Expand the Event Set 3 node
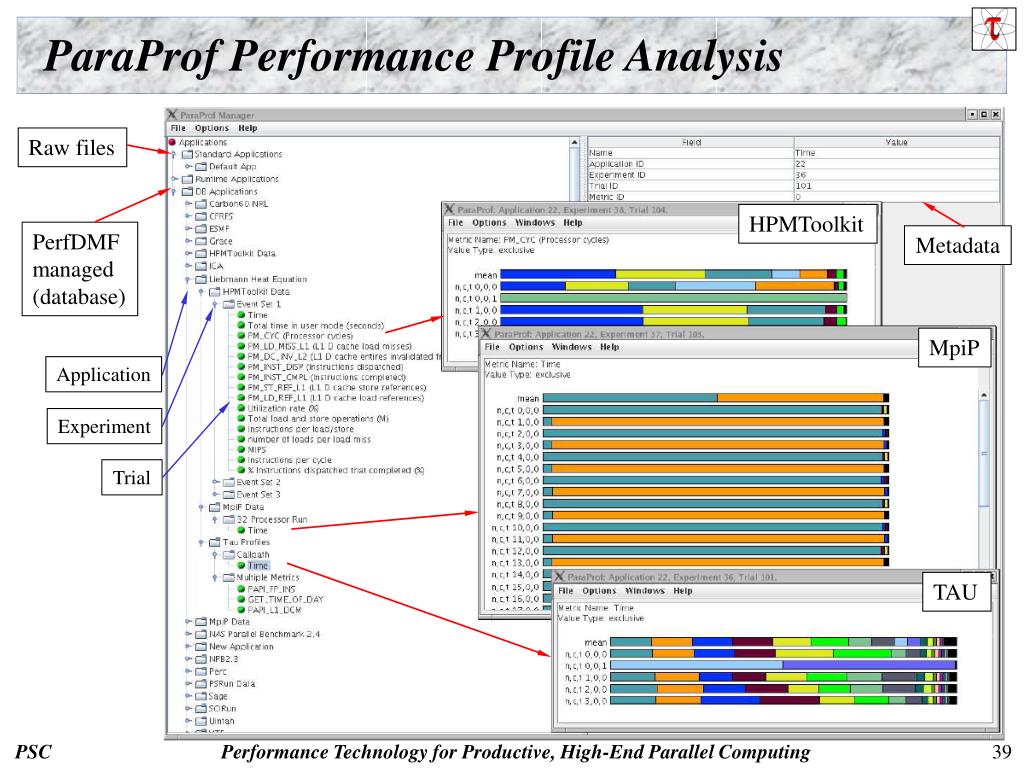1024x768 pixels. (x=216, y=494)
